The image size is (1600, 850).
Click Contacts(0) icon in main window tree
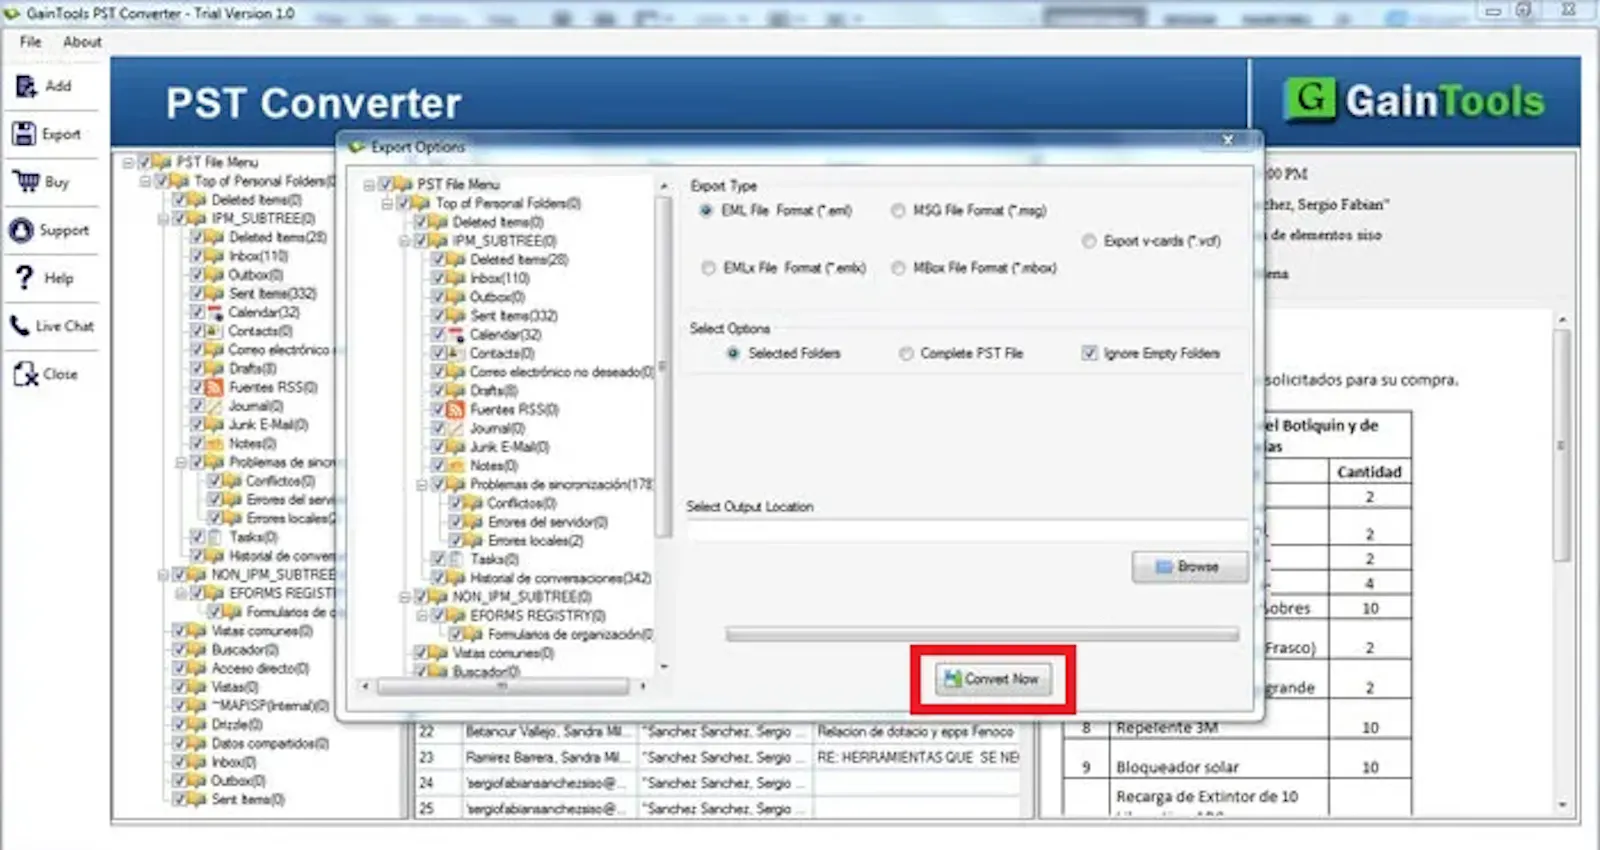click(214, 331)
